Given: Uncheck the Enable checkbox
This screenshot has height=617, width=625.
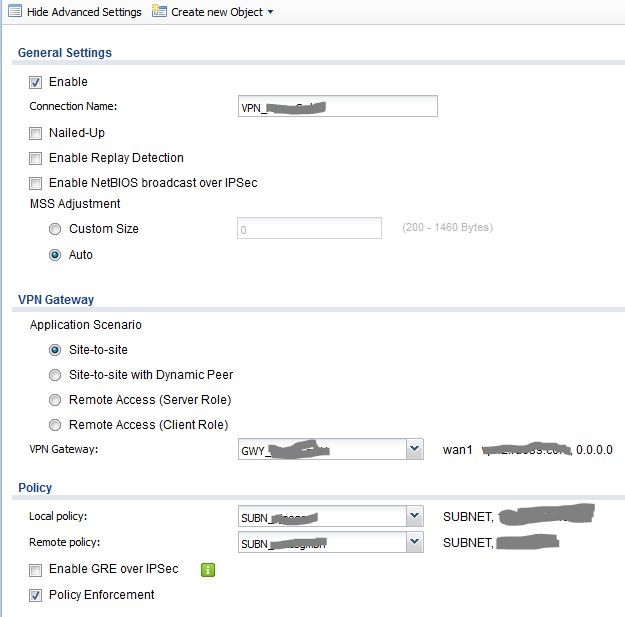Looking at the screenshot, I should [36, 82].
